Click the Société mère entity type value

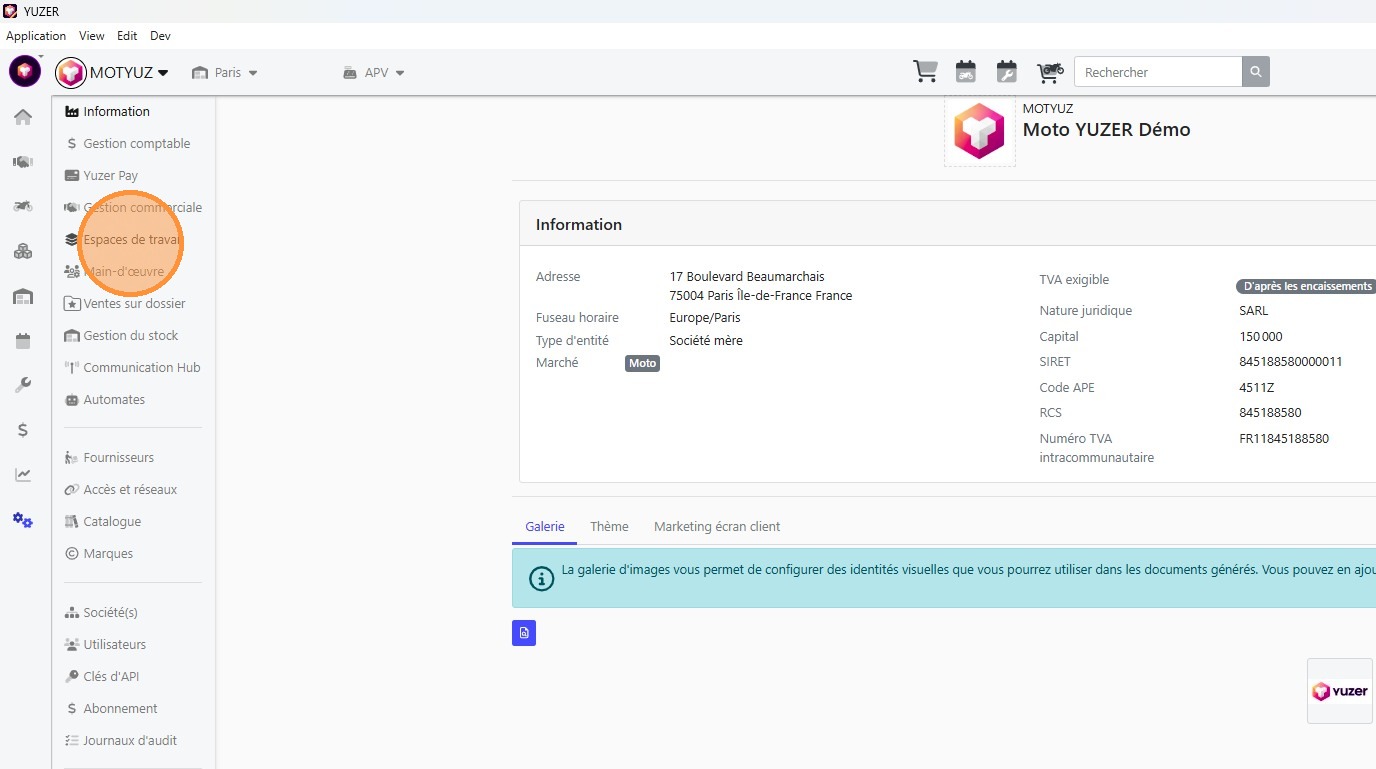tap(706, 341)
